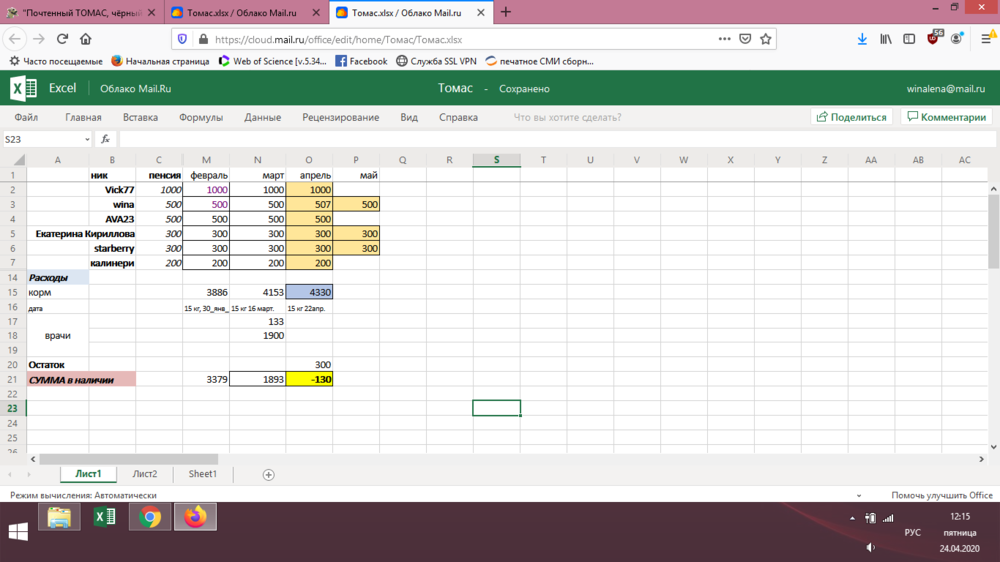This screenshot has height=562, width=1000.
Task: Launch Chrome from the taskbar
Action: [151, 517]
